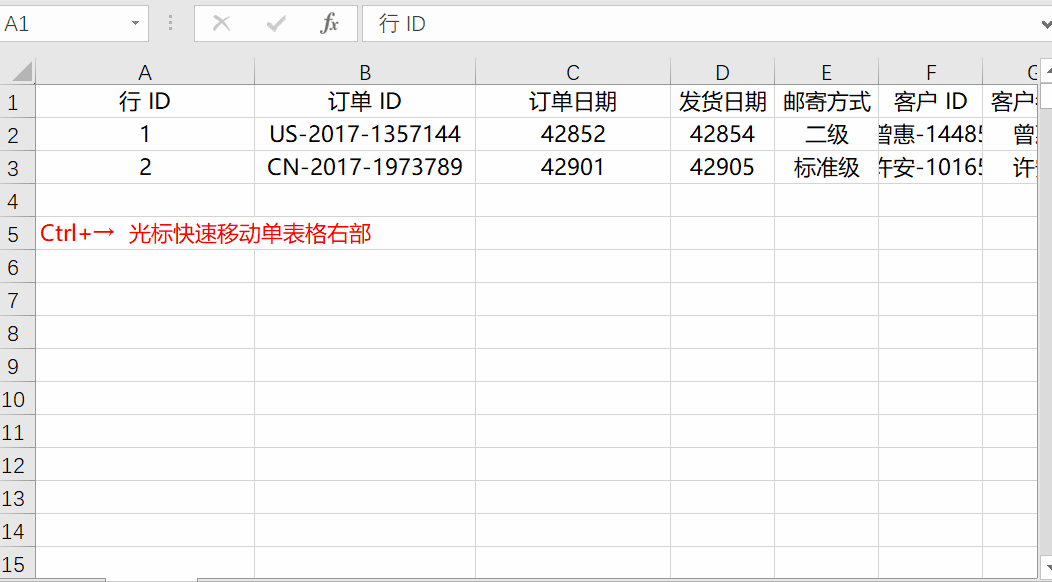Image resolution: width=1052 pixels, height=582 pixels.
Task: Select row 2 header
Action: [x=17, y=134]
